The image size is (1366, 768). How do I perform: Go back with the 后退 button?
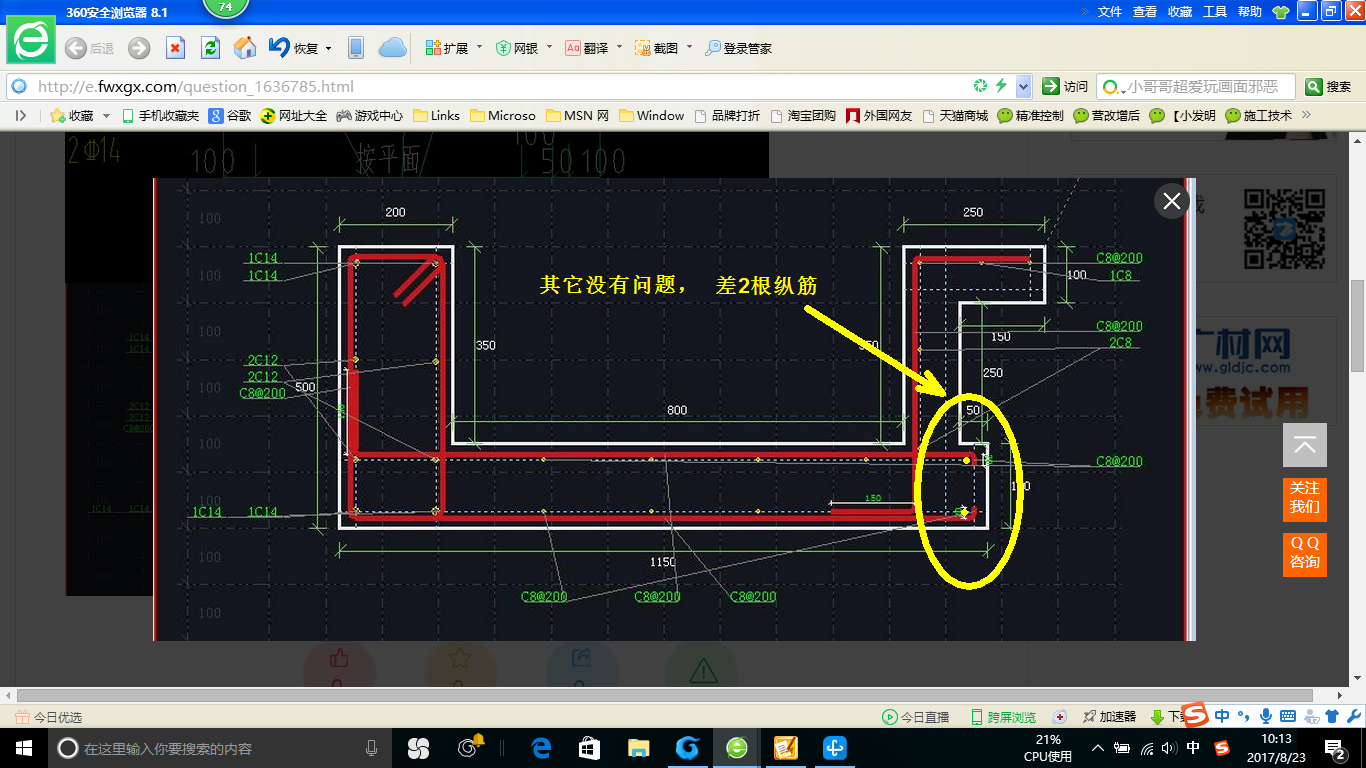[x=89, y=48]
